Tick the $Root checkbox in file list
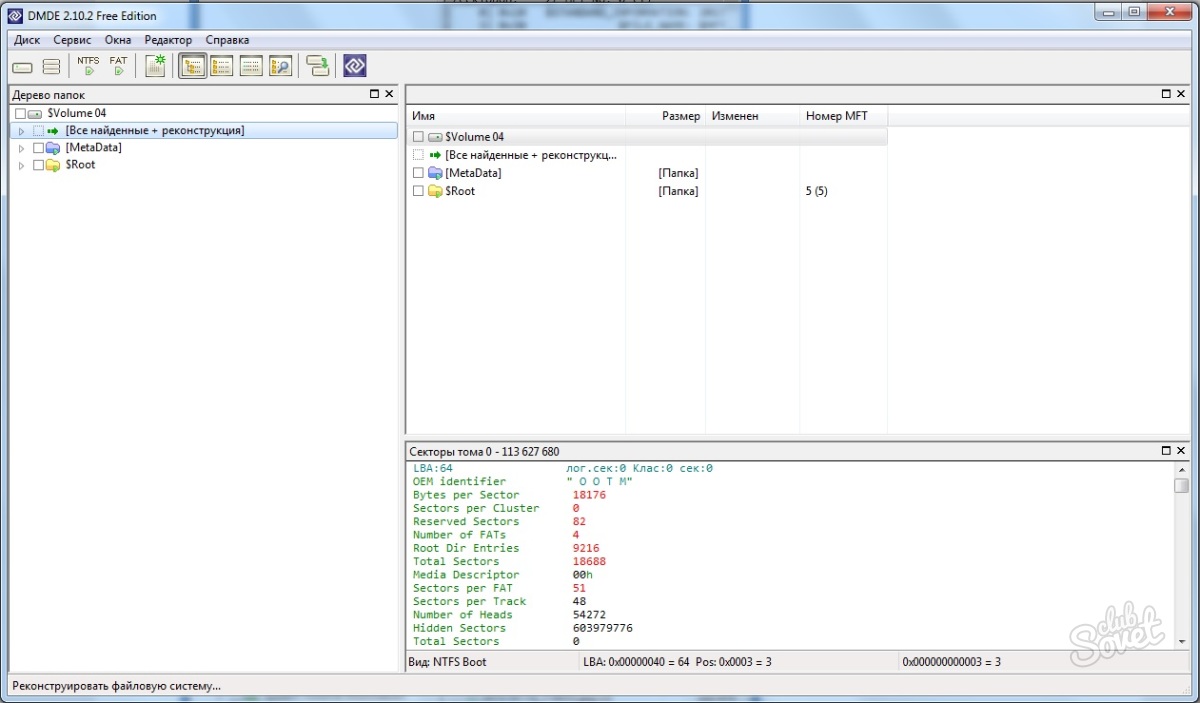 click(419, 191)
